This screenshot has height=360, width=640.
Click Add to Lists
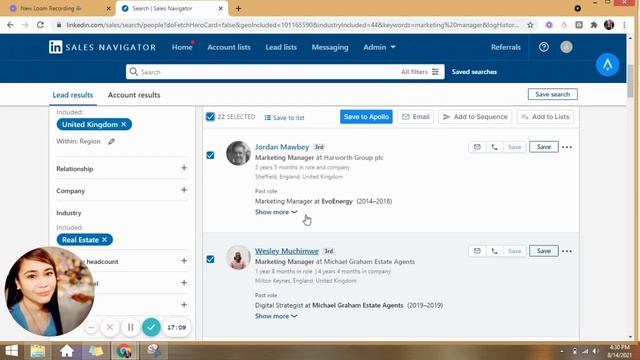545,117
